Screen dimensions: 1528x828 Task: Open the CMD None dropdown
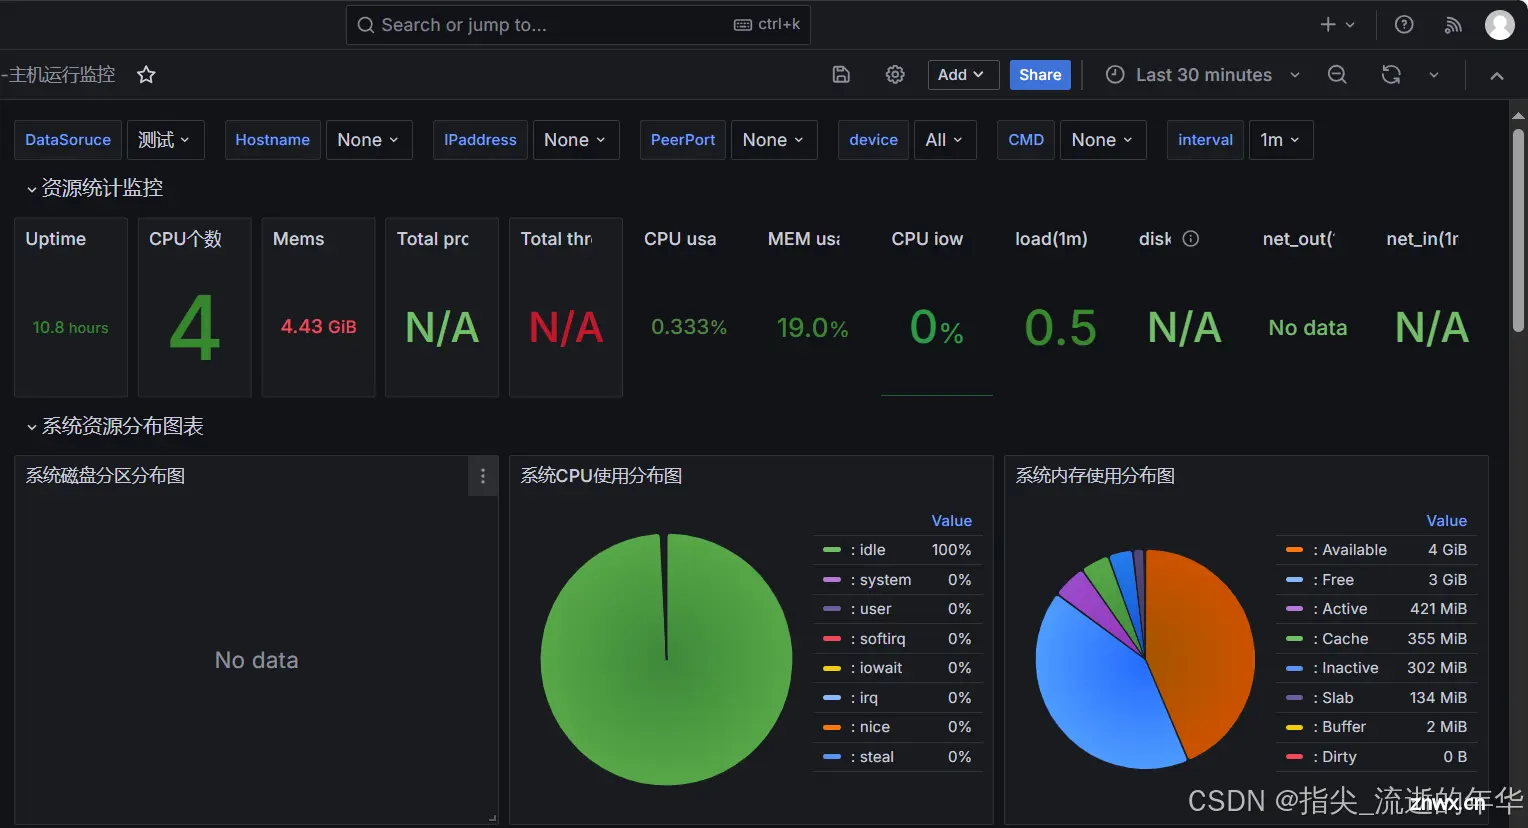pos(1103,140)
